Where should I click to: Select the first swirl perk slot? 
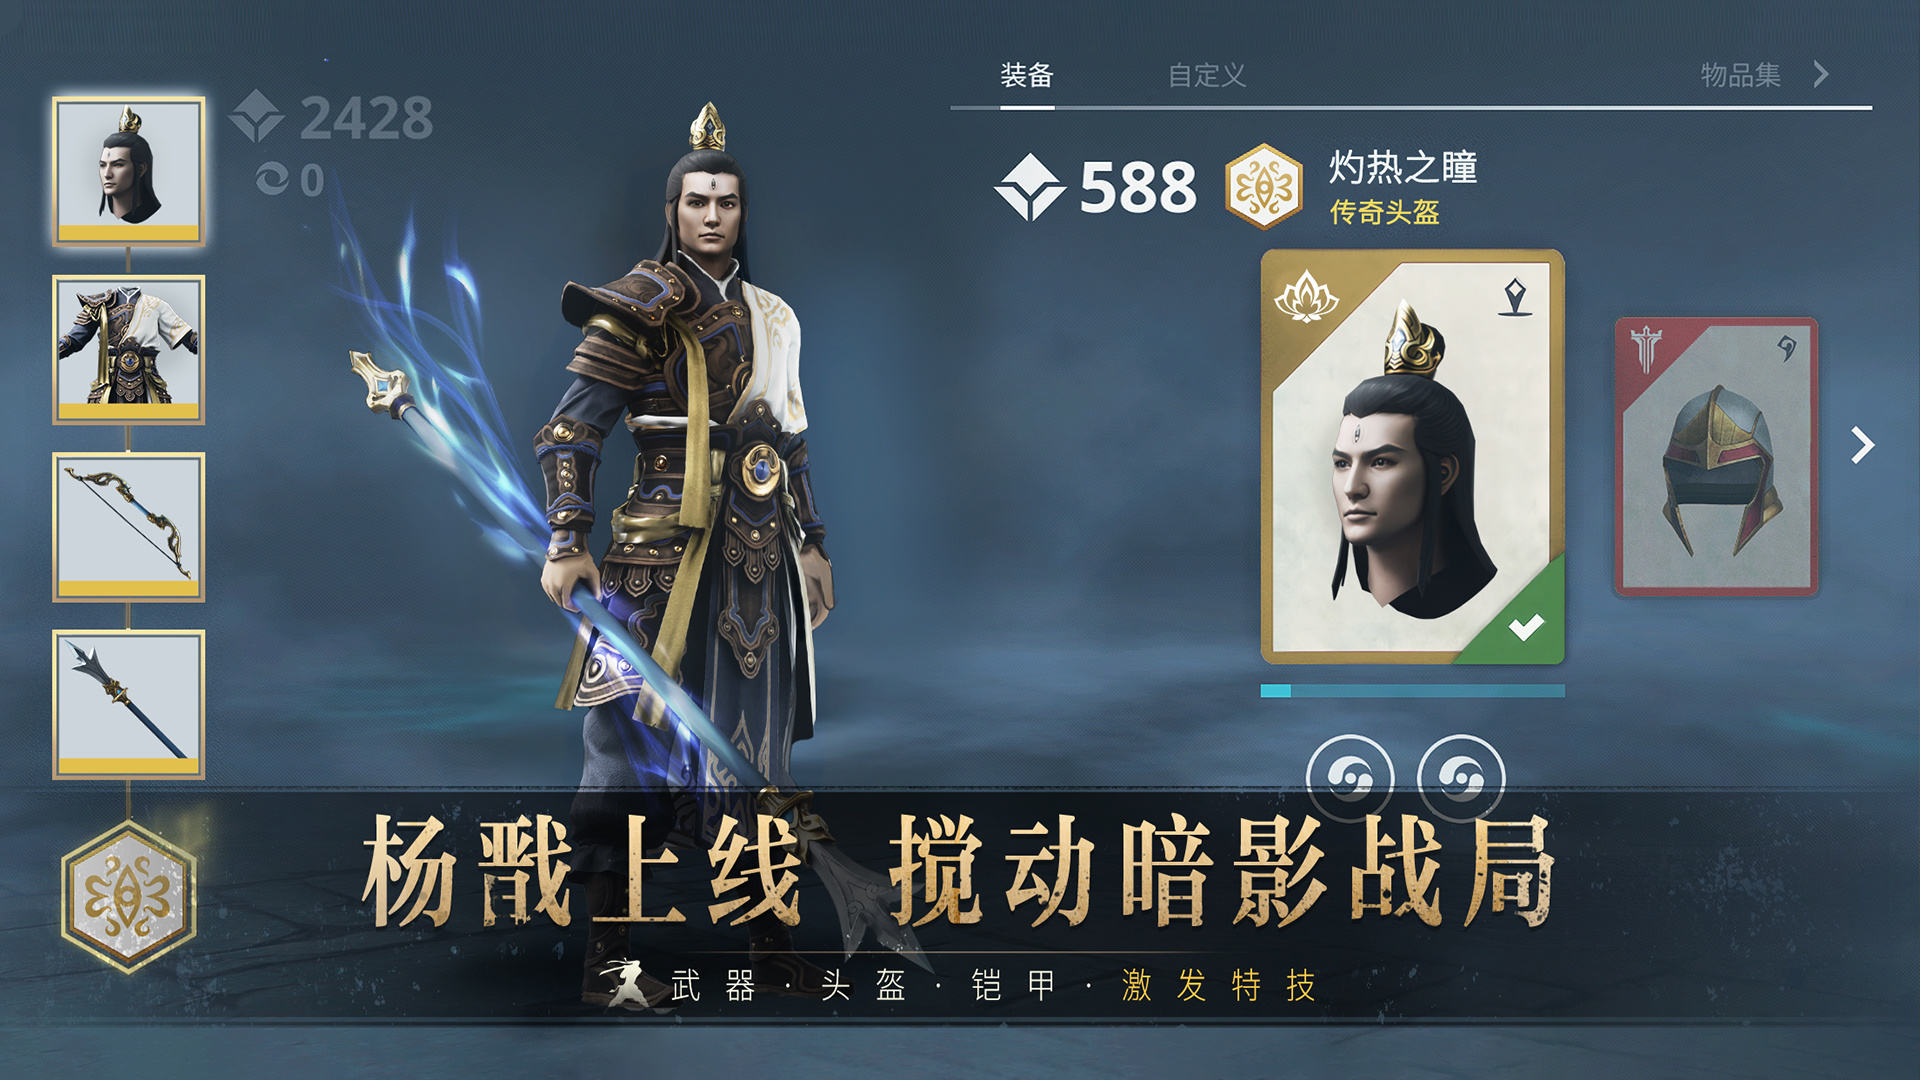pyautogui.click(x=1350, y=777)
